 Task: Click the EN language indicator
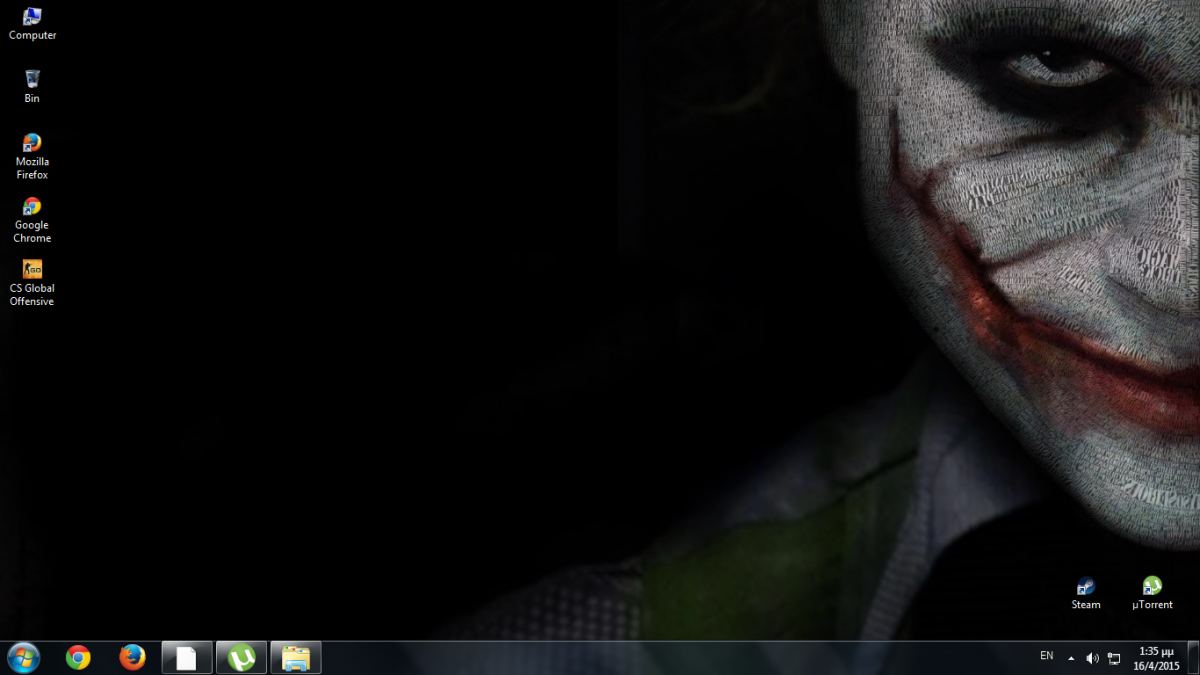[1047, 656]
